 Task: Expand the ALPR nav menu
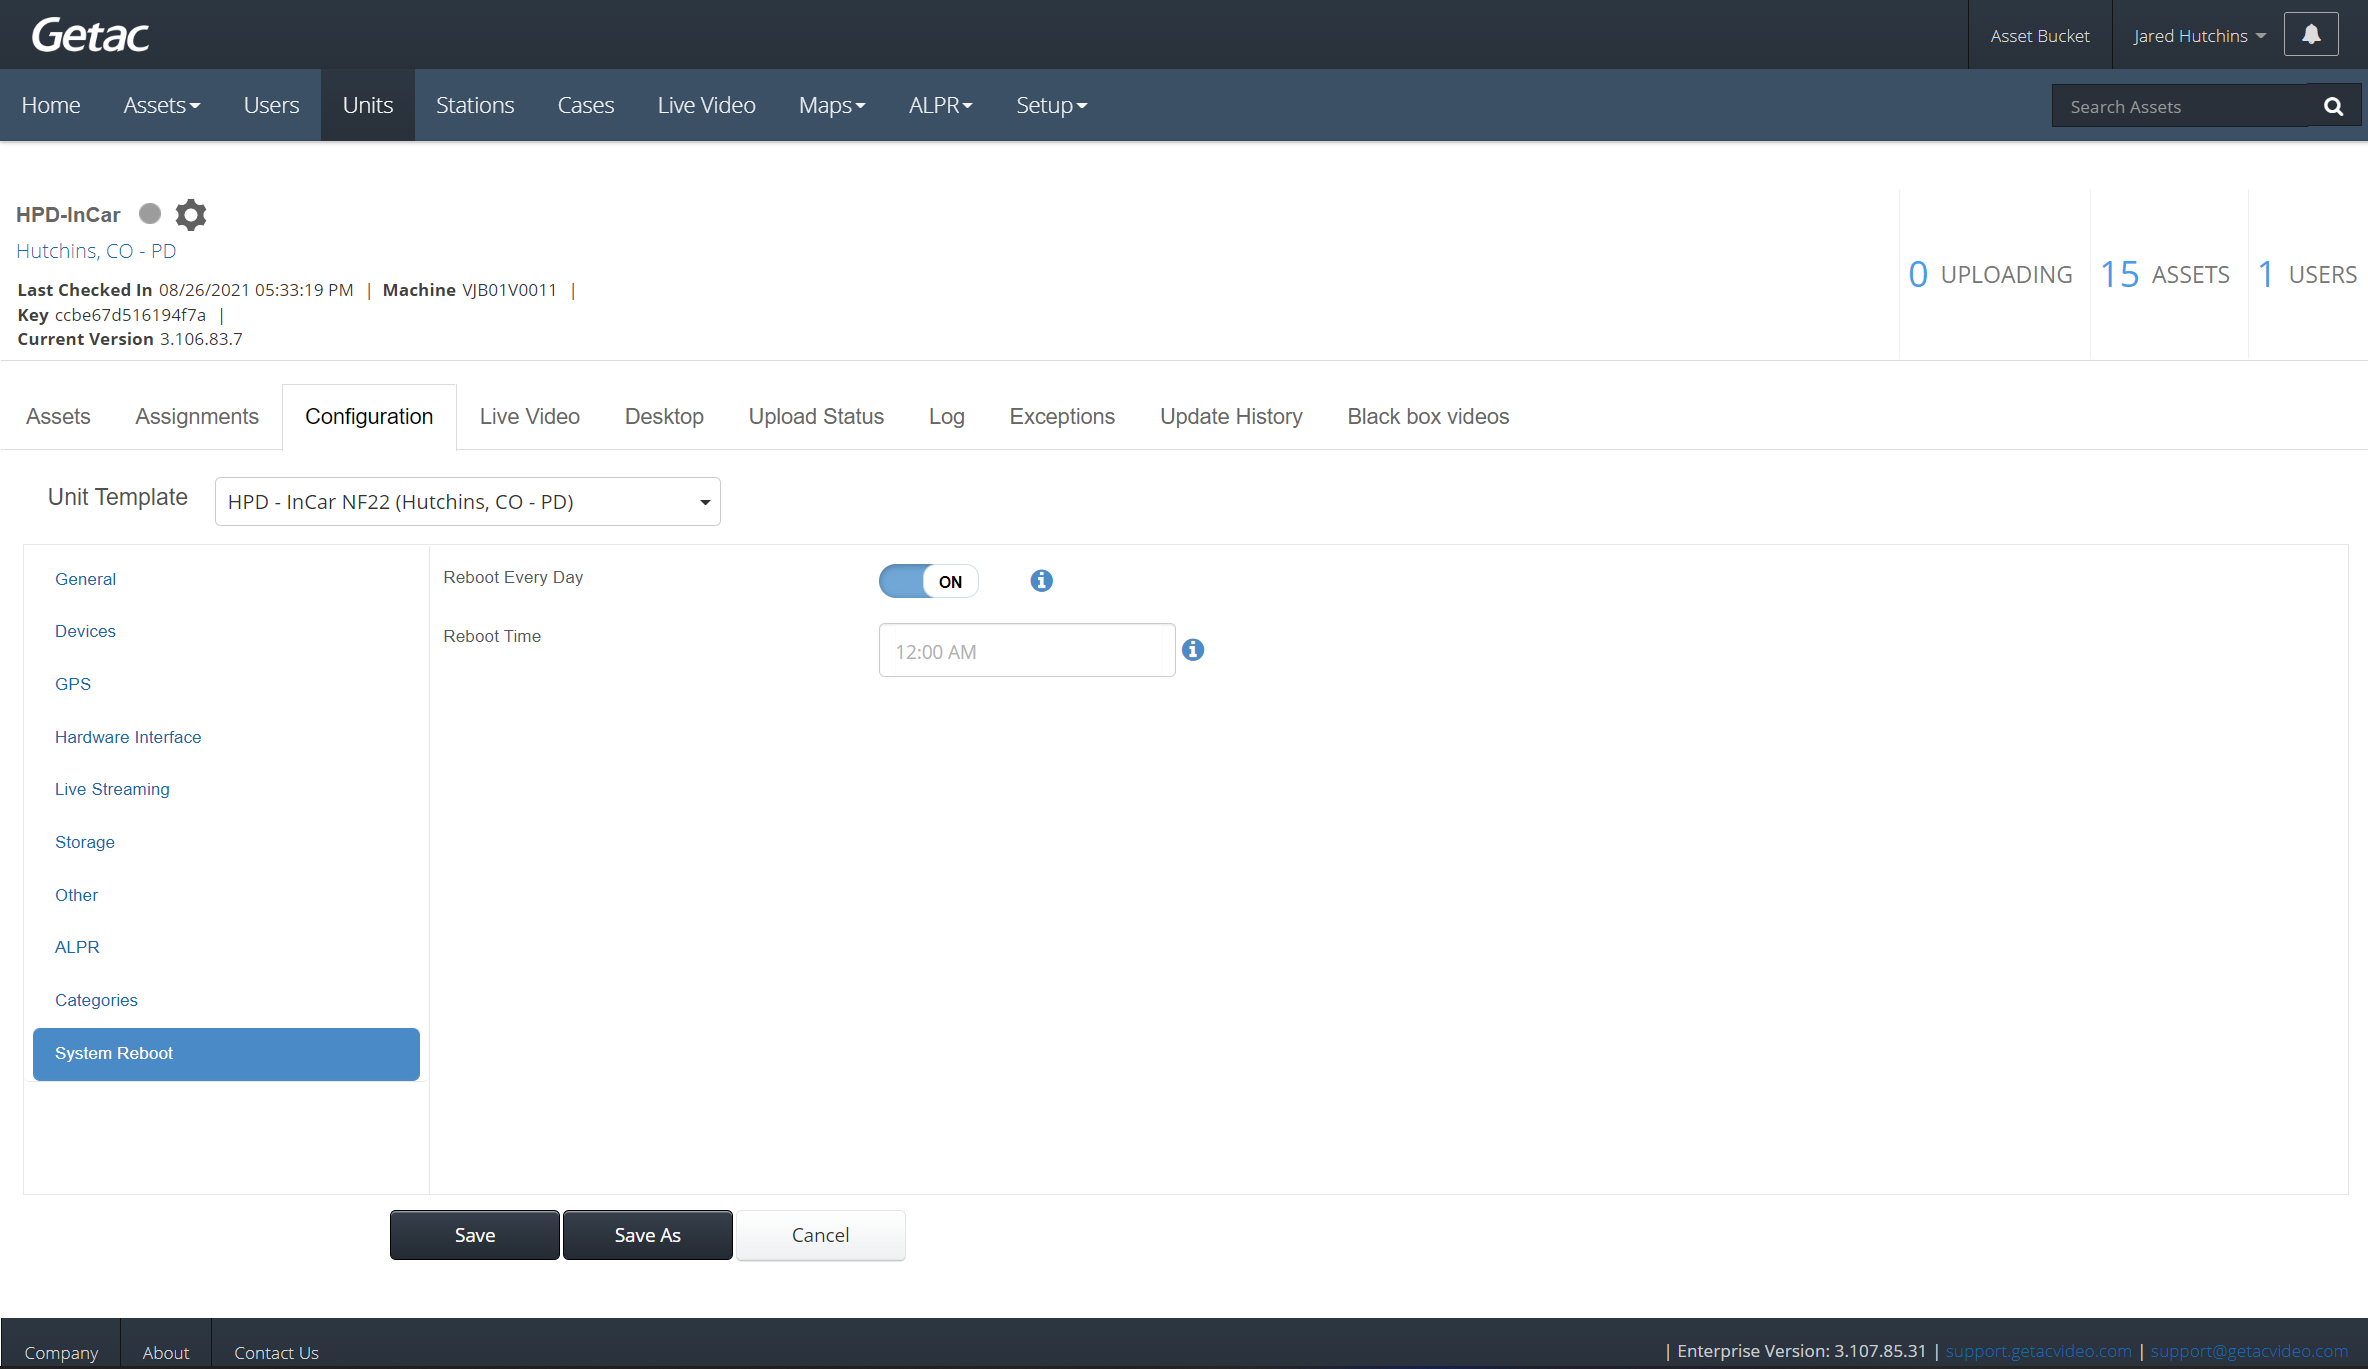[940, 105]
